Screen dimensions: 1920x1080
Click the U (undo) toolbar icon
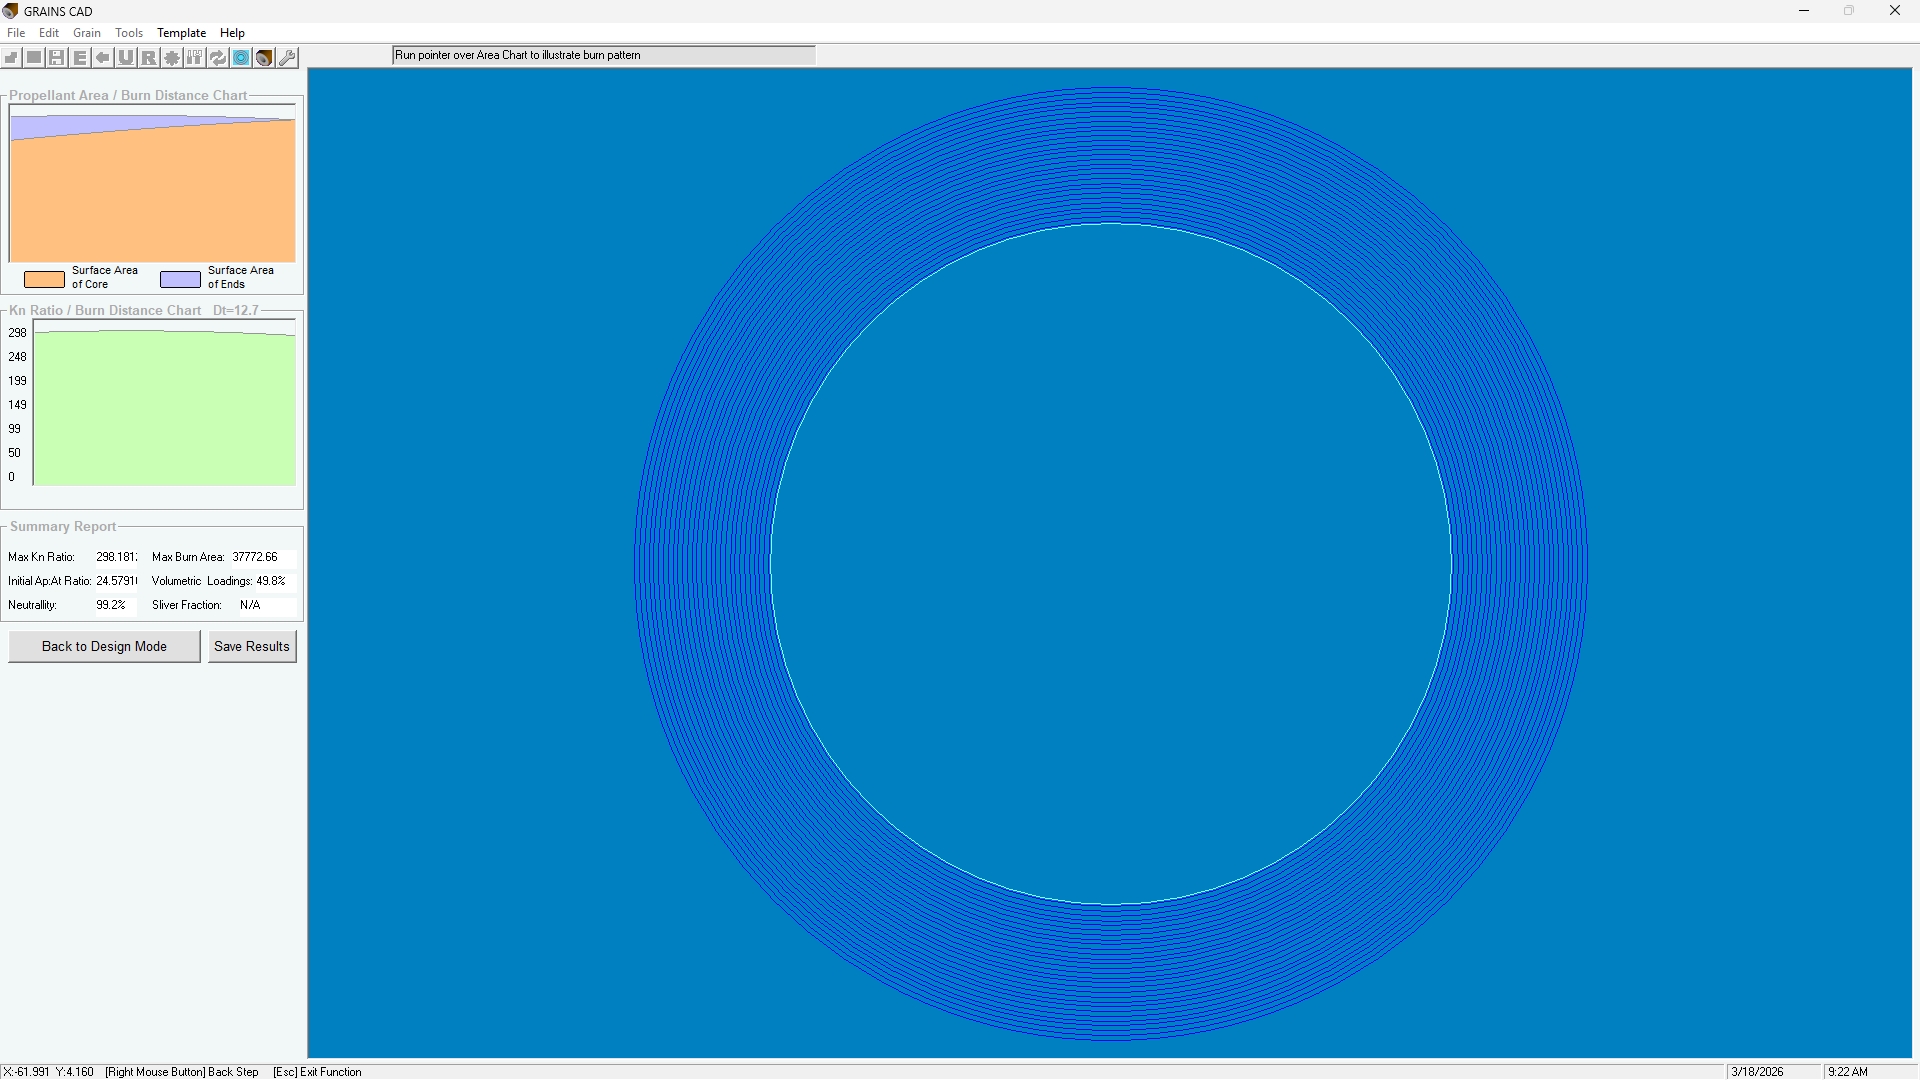point(126,58)
